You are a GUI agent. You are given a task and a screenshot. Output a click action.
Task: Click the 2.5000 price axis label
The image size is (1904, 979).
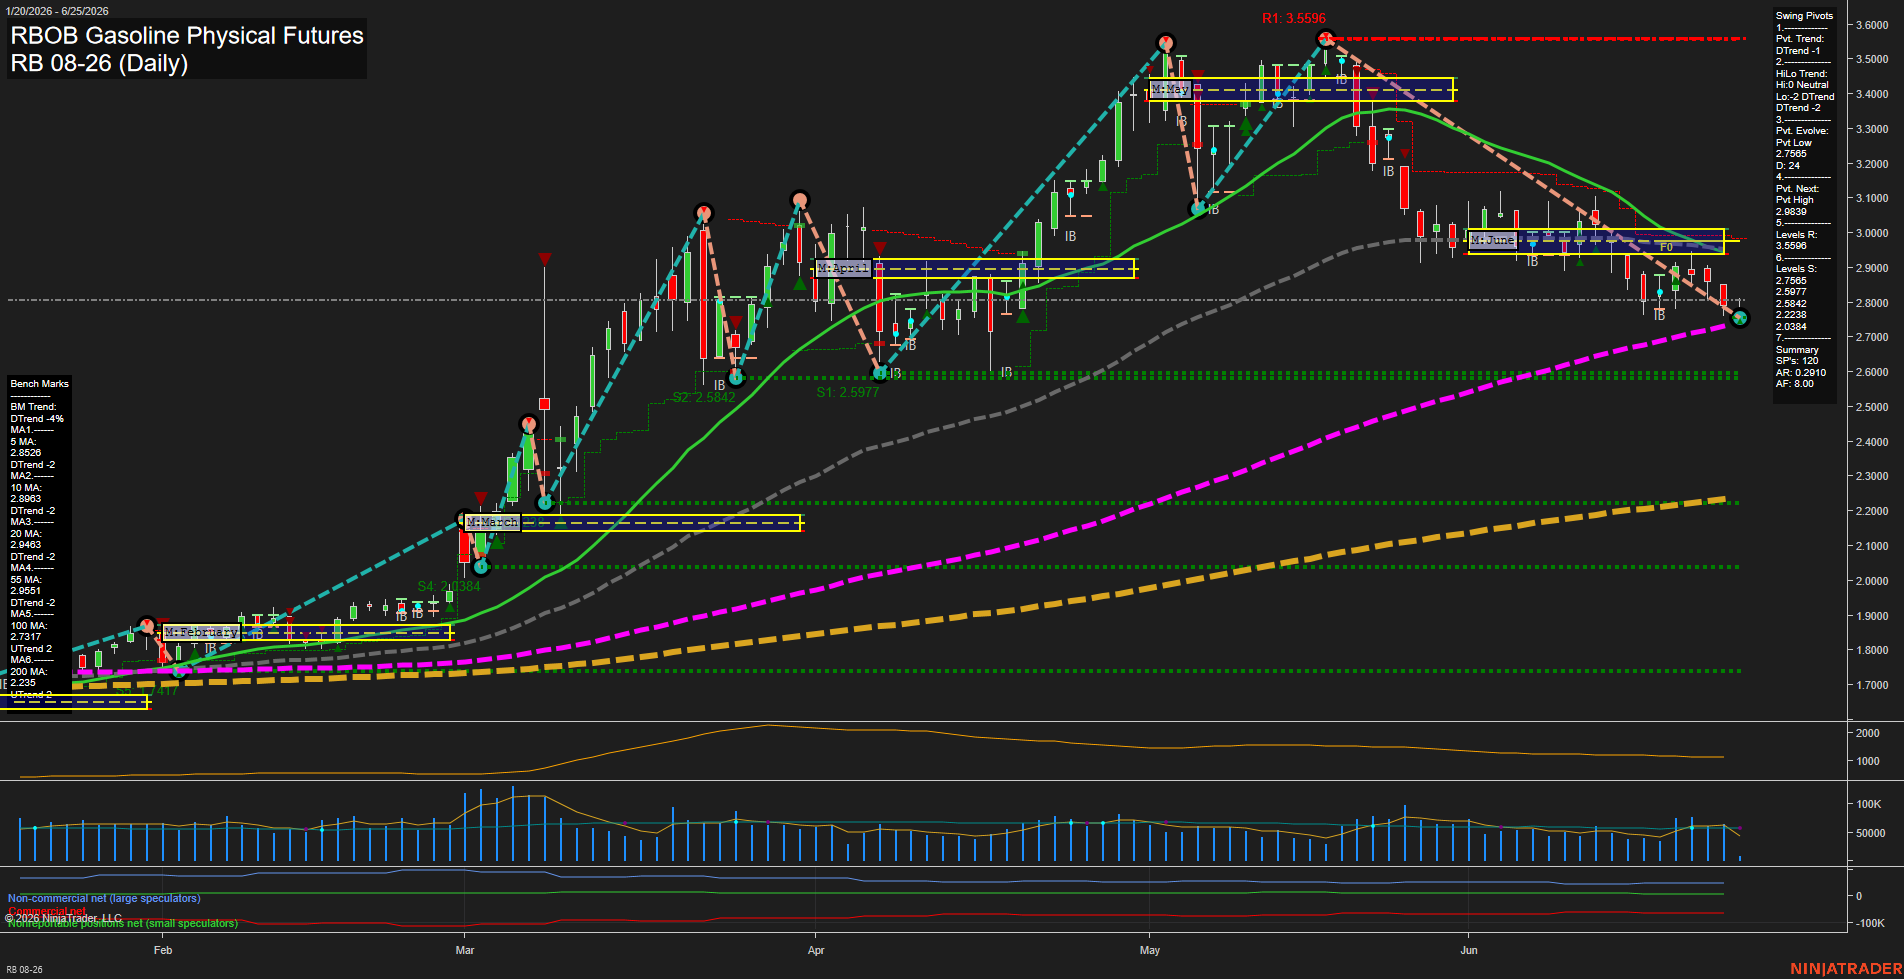click(x=1872, y=408)
